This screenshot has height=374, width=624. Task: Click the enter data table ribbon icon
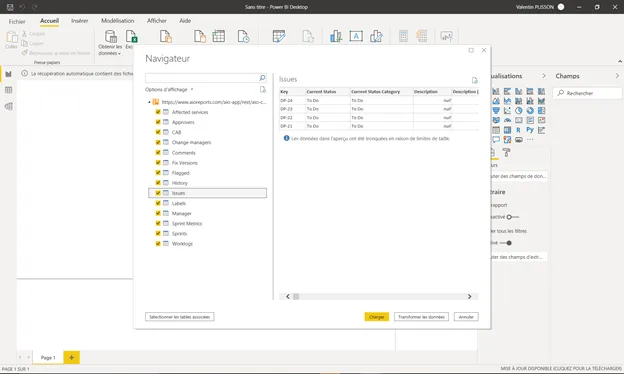pyautogui.click(x=218, y=36)
